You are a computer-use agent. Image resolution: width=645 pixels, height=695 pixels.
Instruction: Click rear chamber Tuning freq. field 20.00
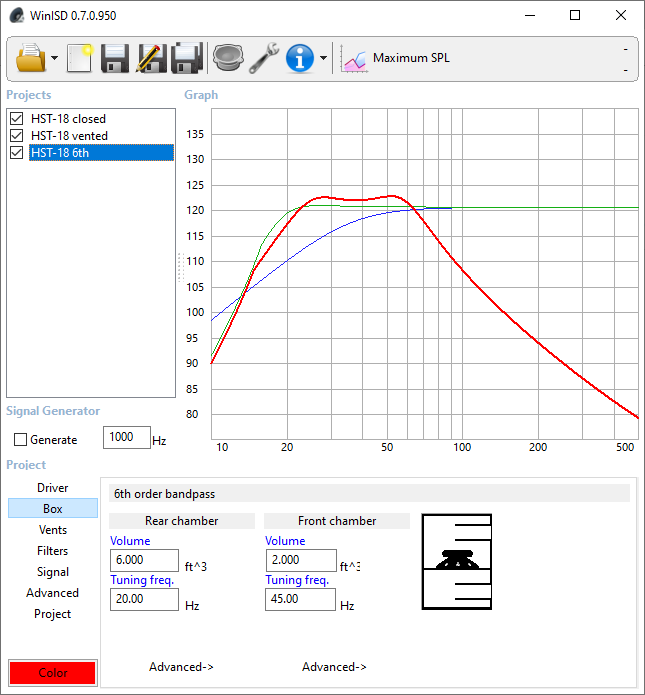pos(144,599)
